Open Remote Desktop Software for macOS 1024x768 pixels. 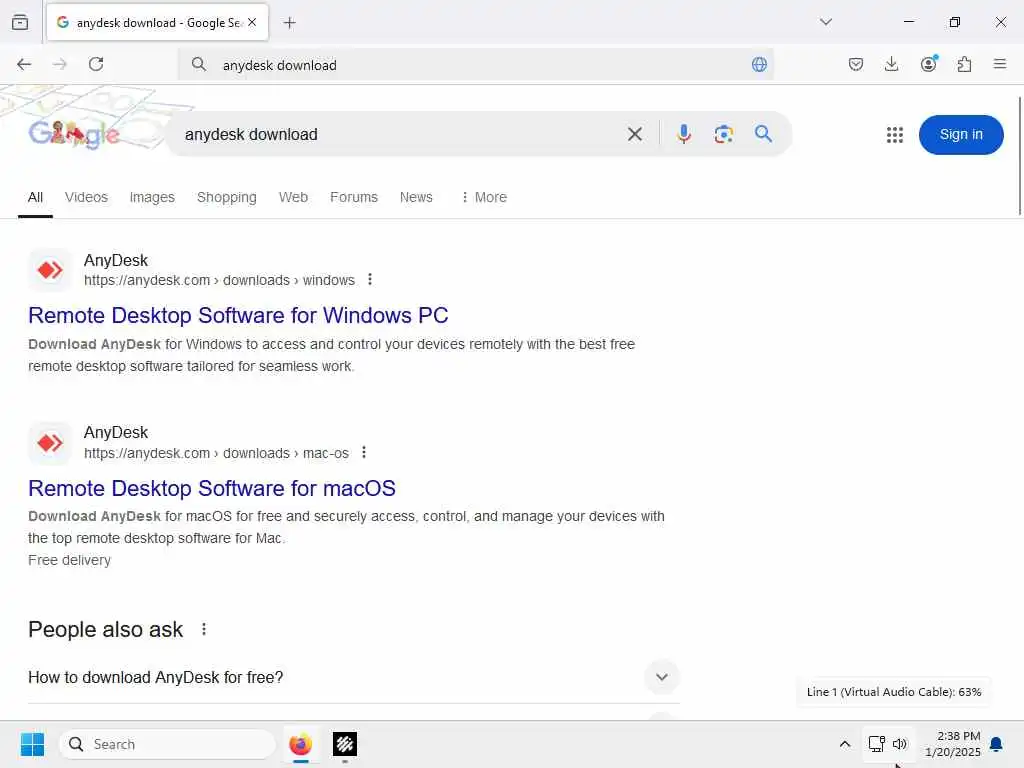click(212, 488)
